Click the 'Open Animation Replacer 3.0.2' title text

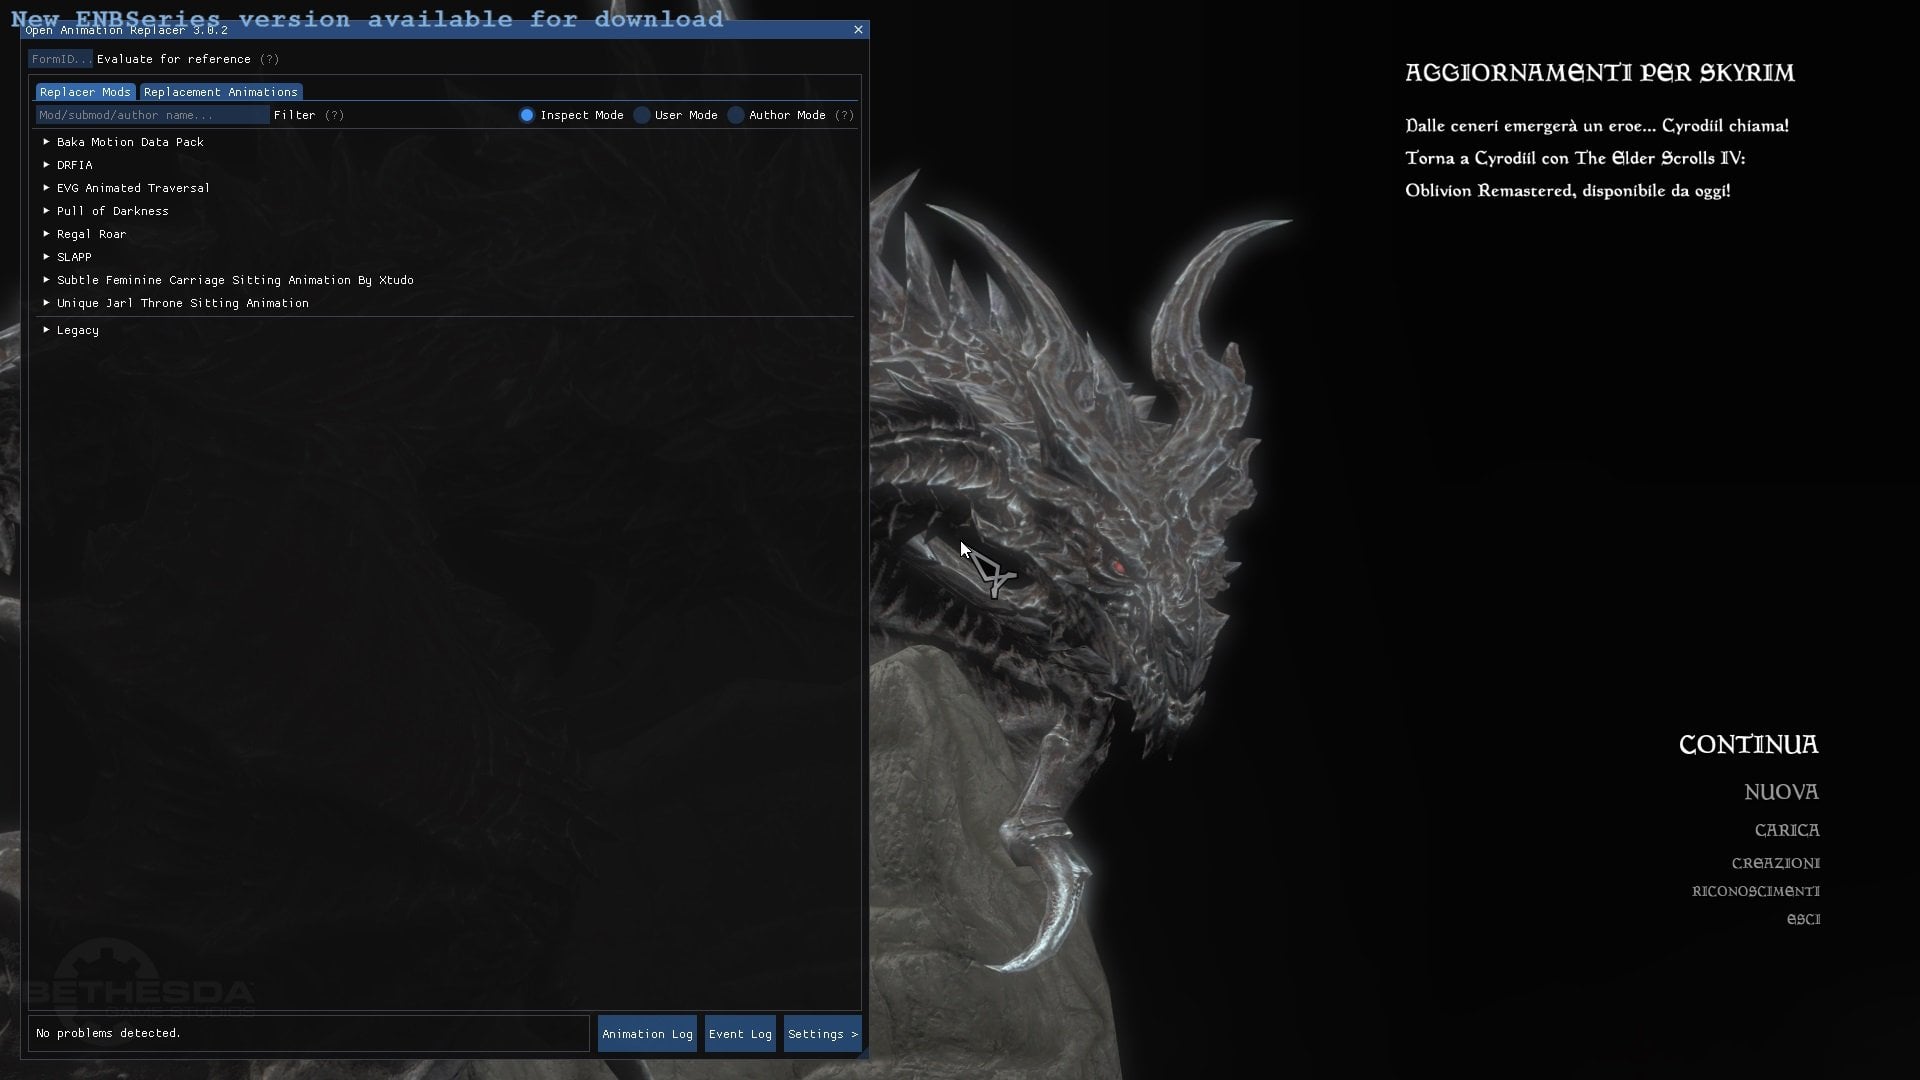coord(126,31)
